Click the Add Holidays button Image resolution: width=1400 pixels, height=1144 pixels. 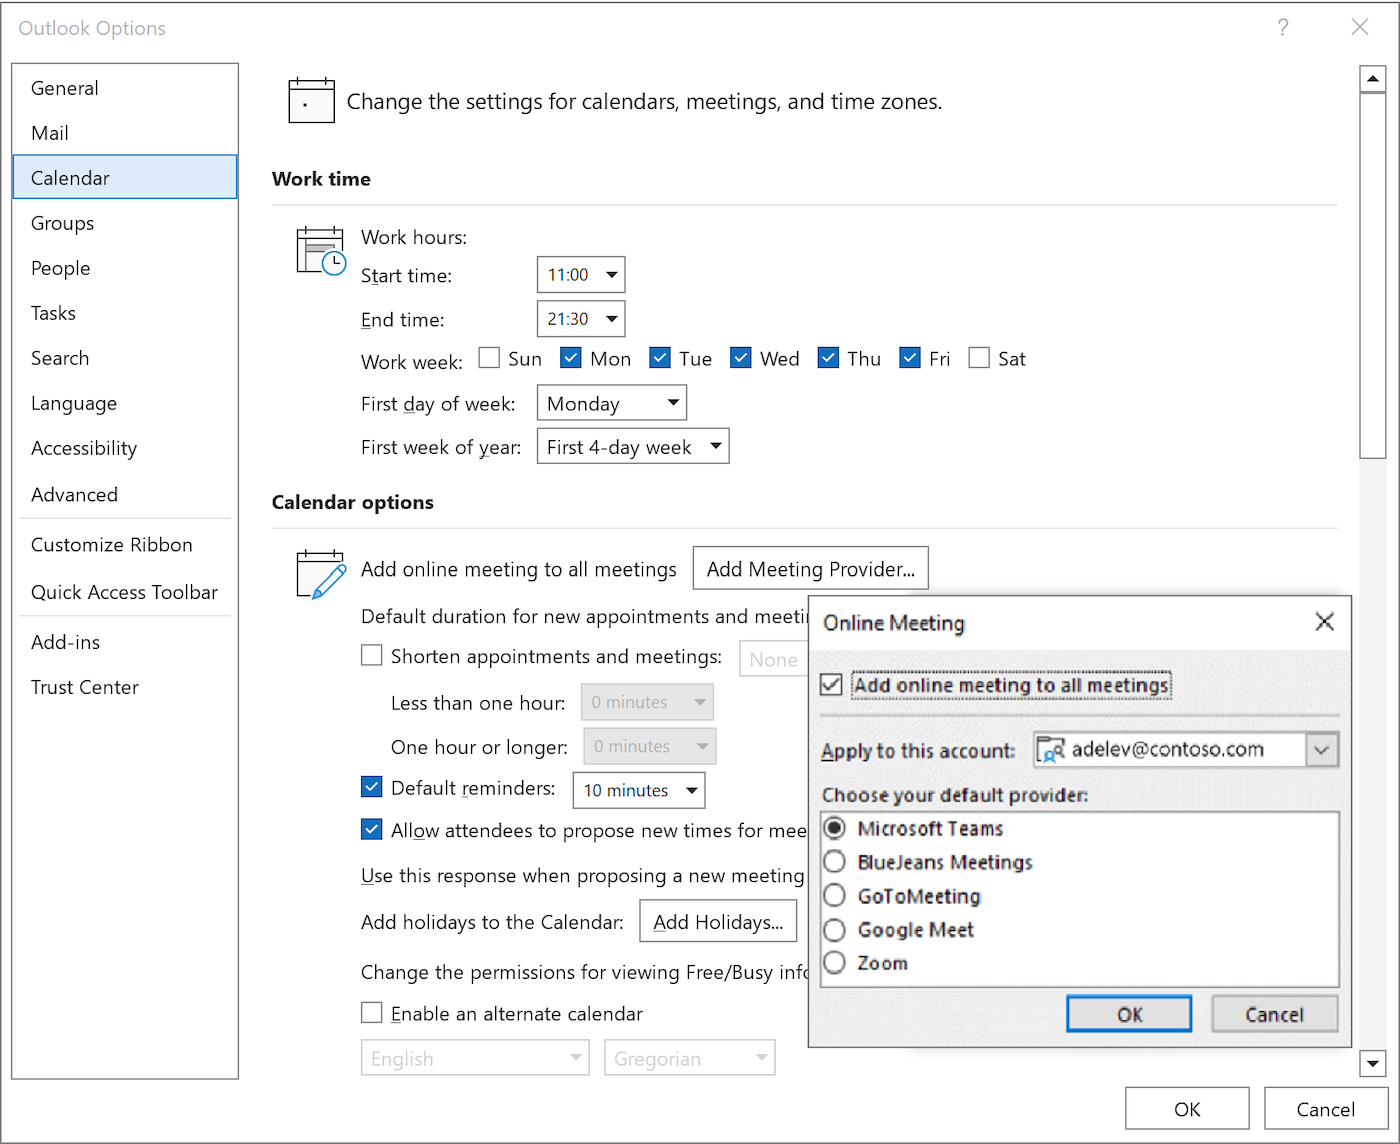(718, 921)
